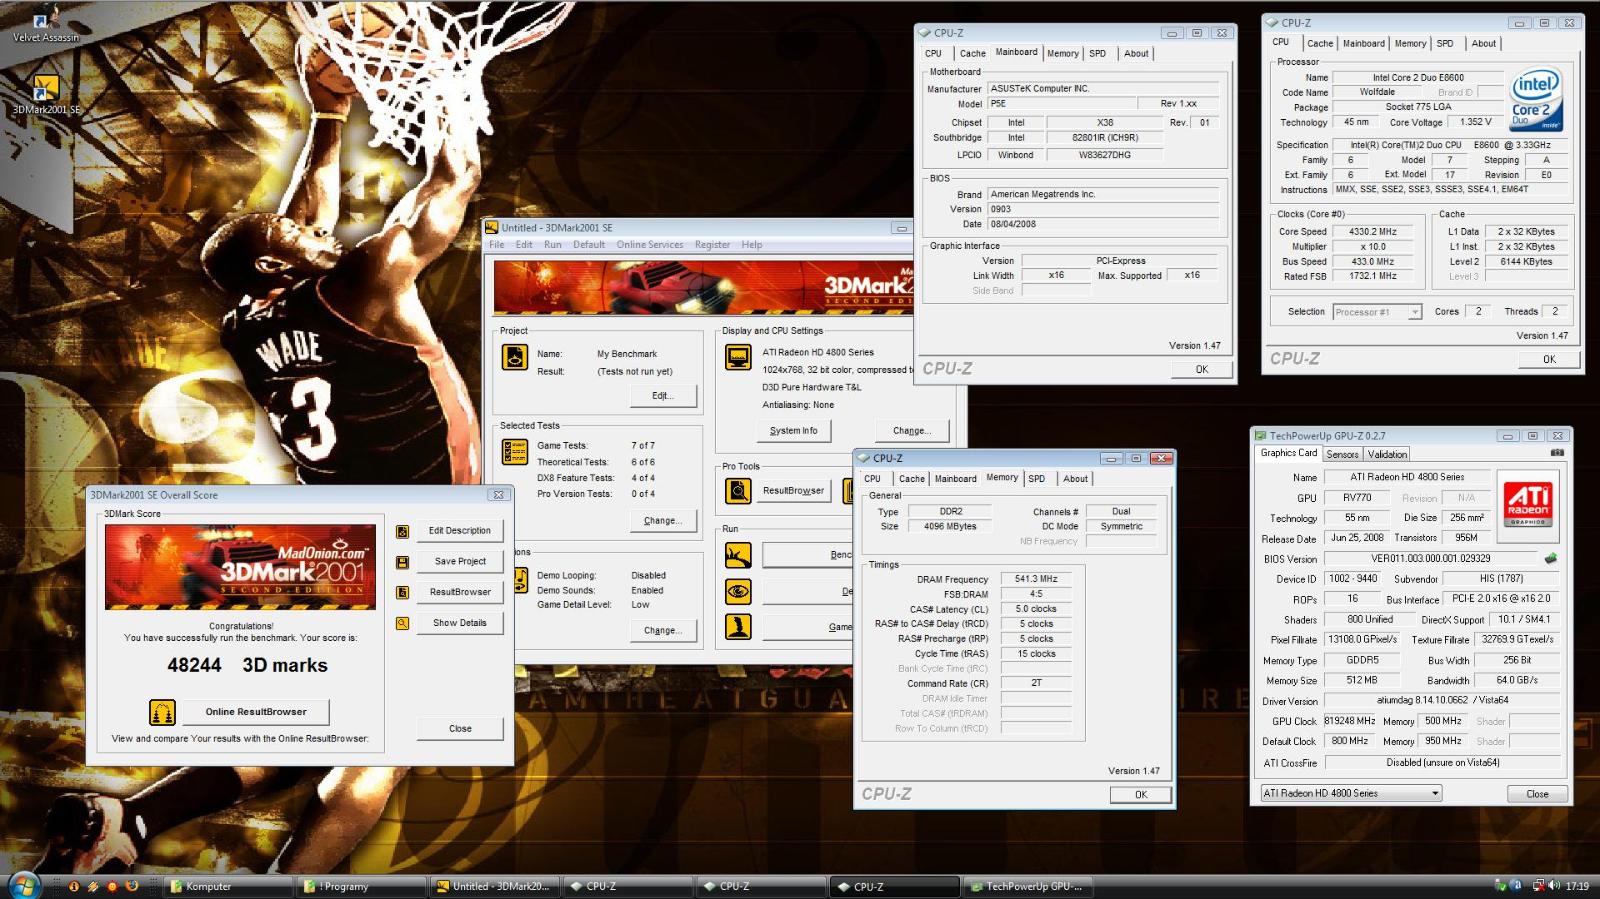1600x899 pixels.
Task: Click the GPU-Z screenshot camera icon
Action: point(1557,453)
